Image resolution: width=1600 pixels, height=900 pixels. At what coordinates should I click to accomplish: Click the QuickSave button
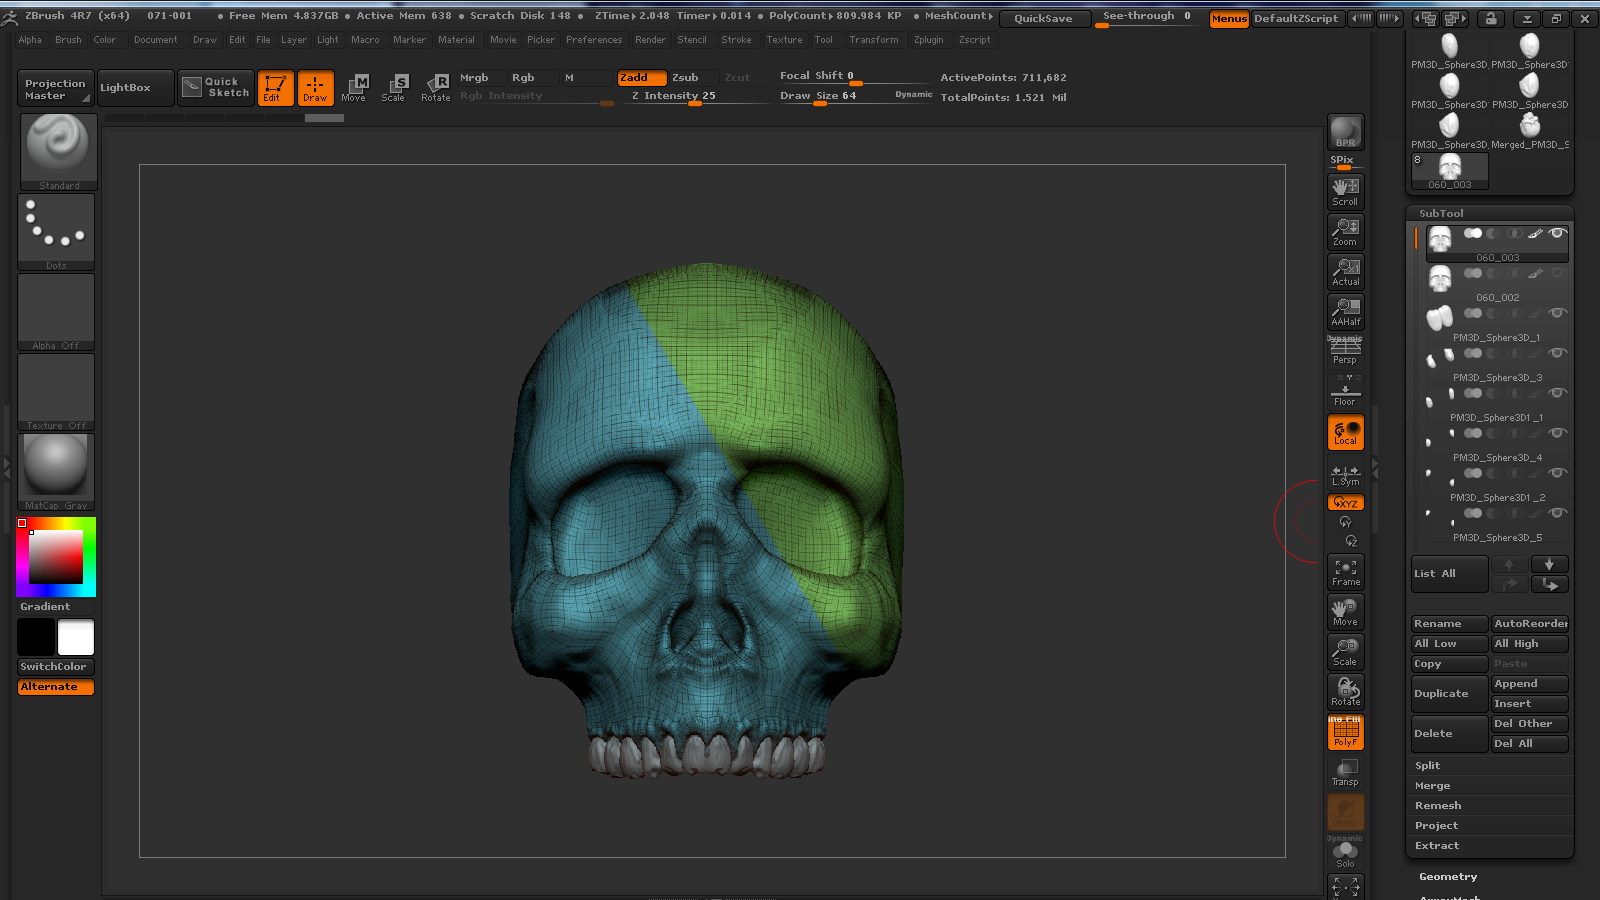point(1043,18)
